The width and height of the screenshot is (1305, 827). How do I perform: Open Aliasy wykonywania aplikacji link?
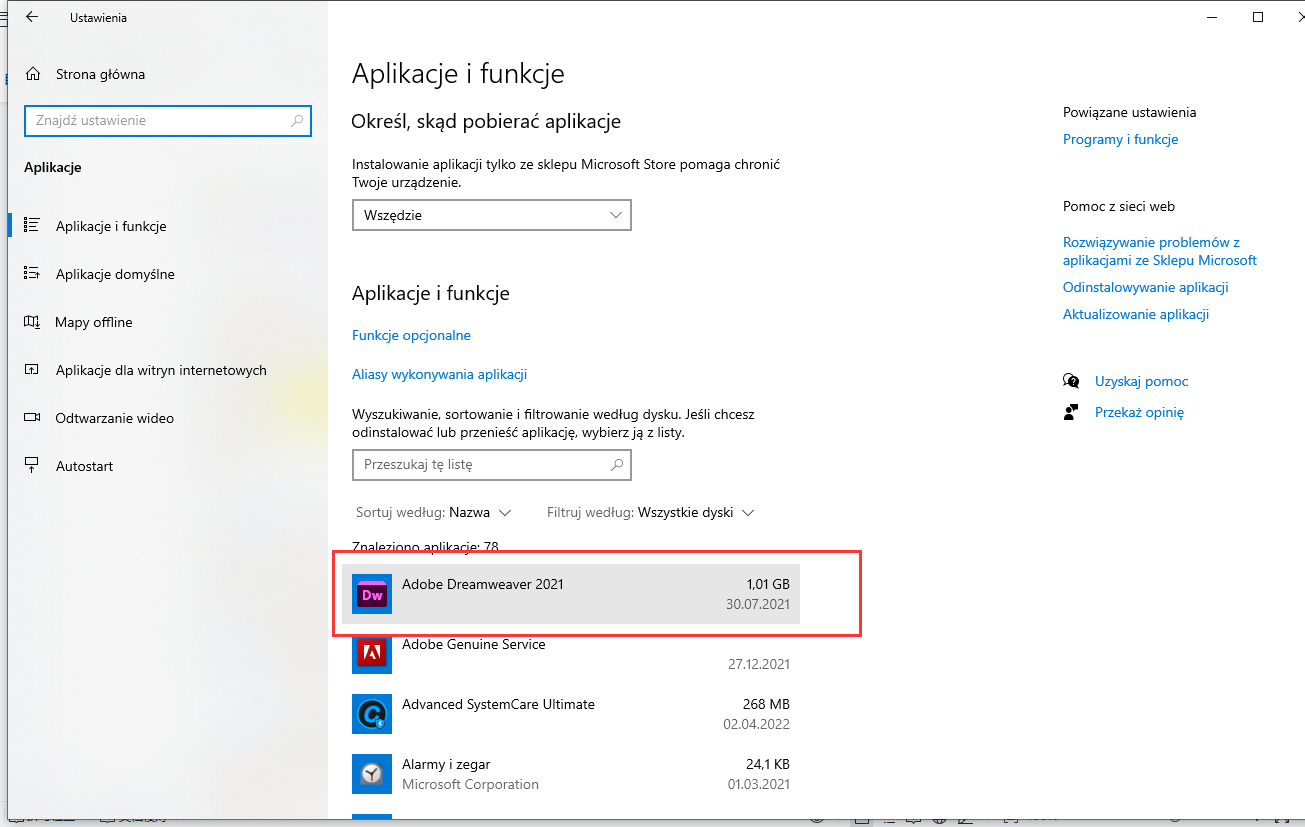tap(439, 374)
